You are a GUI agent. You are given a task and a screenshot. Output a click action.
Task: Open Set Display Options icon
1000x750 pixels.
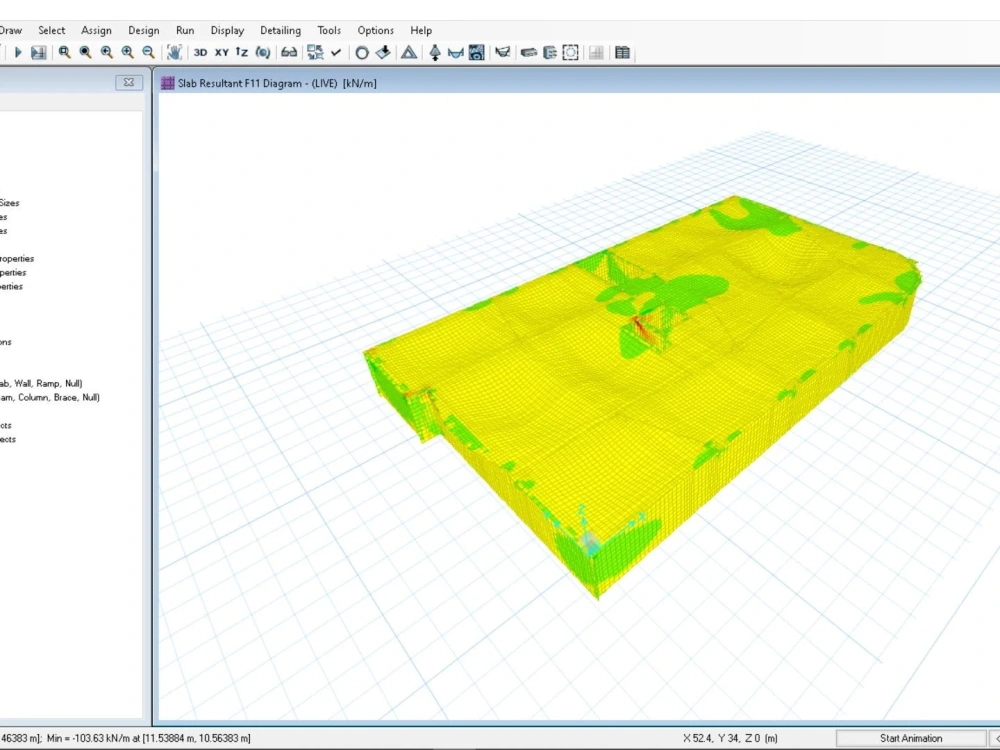(315, 52)
